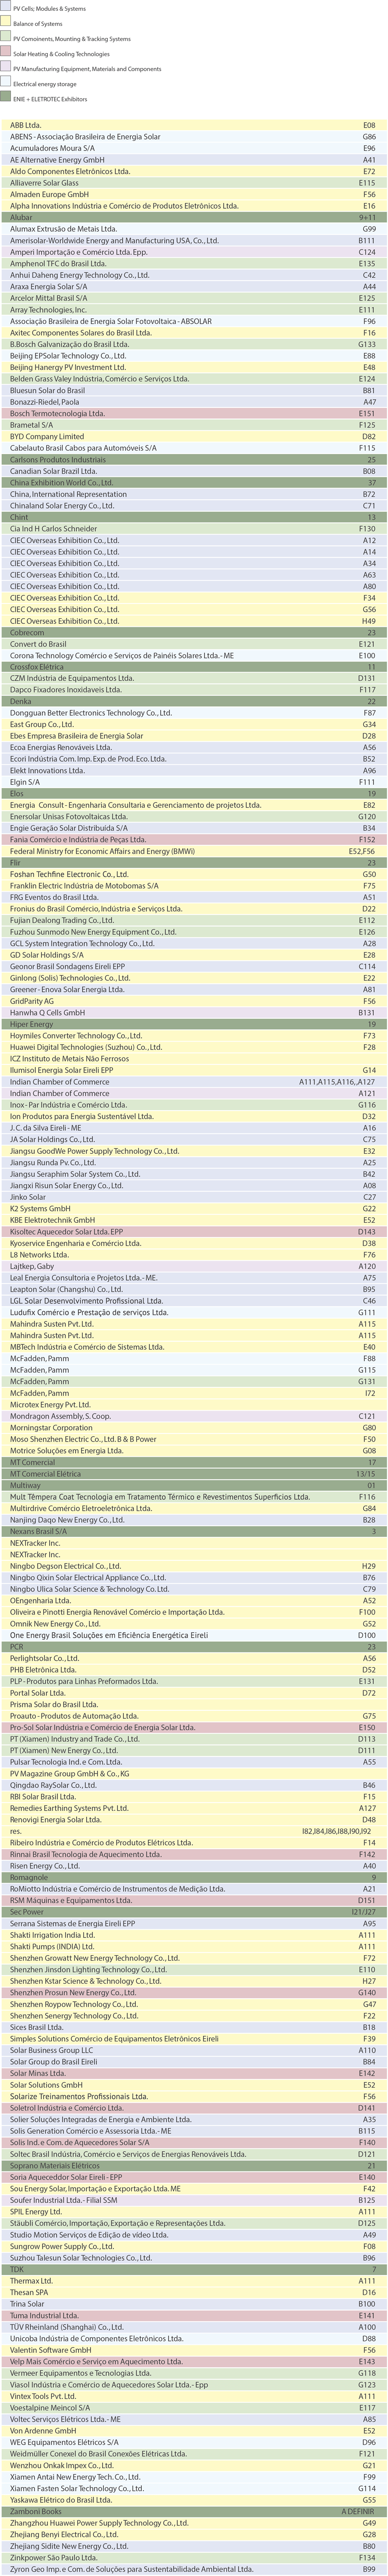Click 'GD Solar Holdings S/A' entry
The image size is (388, 2576).
tap(194, 954)
